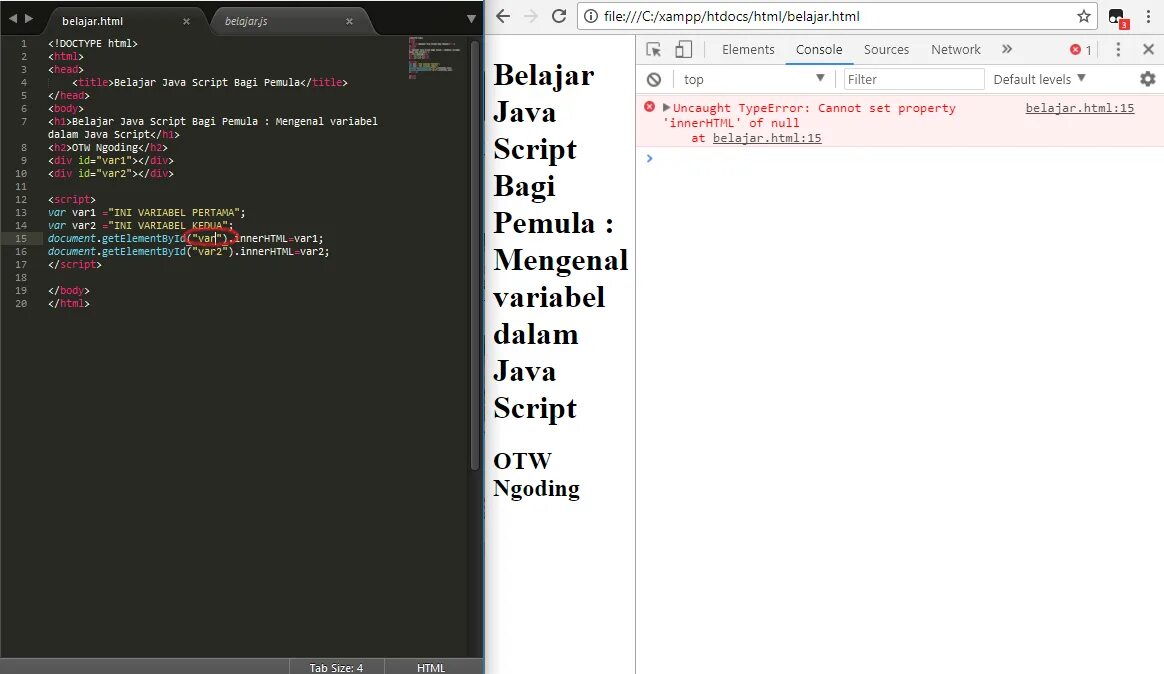This screenshot has height=674, width=1164.
Task: Open the tab list dropdown arrow
Action: tap(471, 19)
